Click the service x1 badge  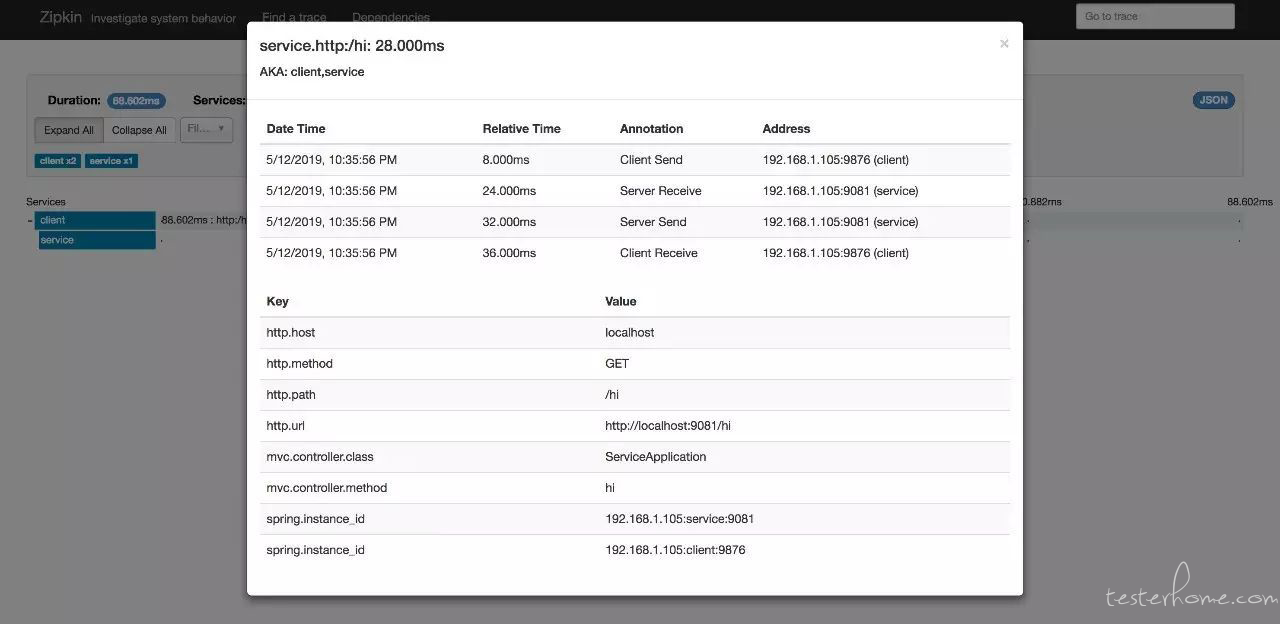111,161
